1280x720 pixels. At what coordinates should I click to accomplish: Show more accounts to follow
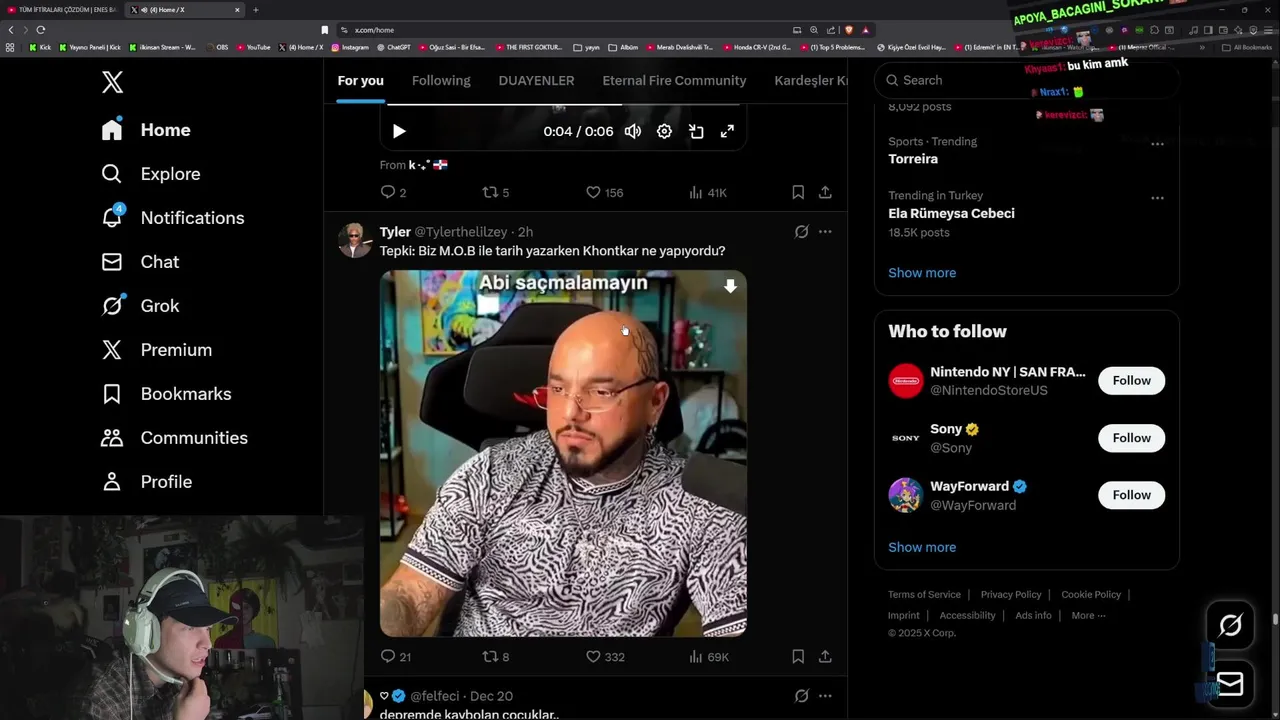point(922,547)
